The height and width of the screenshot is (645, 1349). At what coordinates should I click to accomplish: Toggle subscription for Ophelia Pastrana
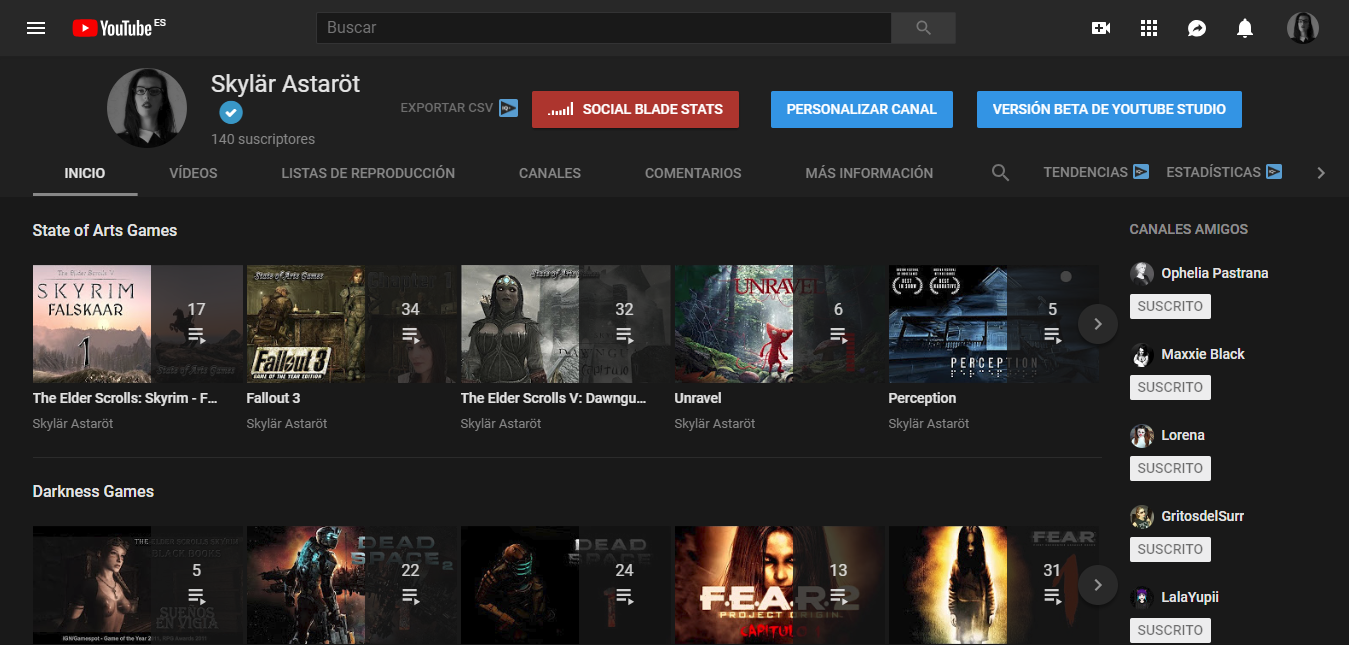pos(1170,306)
